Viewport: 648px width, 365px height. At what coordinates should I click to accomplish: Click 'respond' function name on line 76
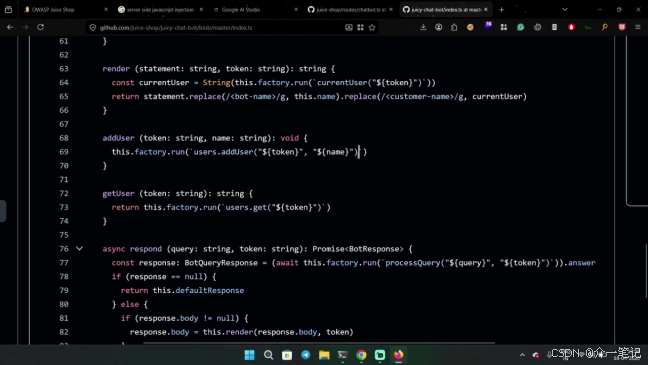pyautogui.click(x=146, y=248)
